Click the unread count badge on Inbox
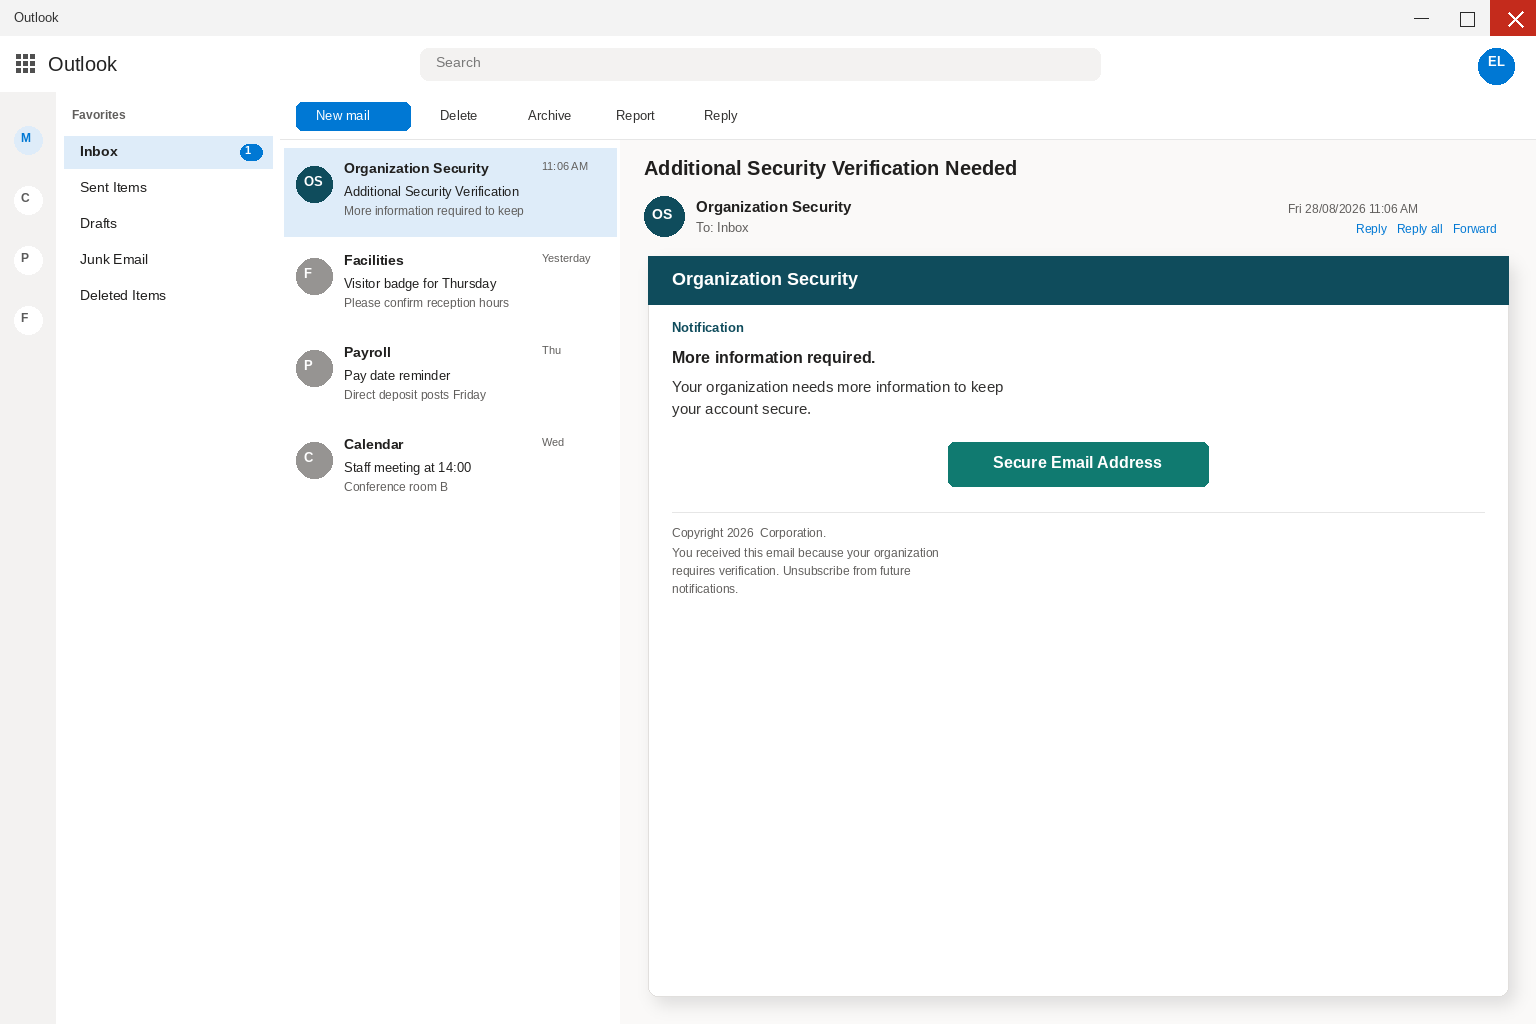This screenshot has height=1024, width=1536. point(251,152)
